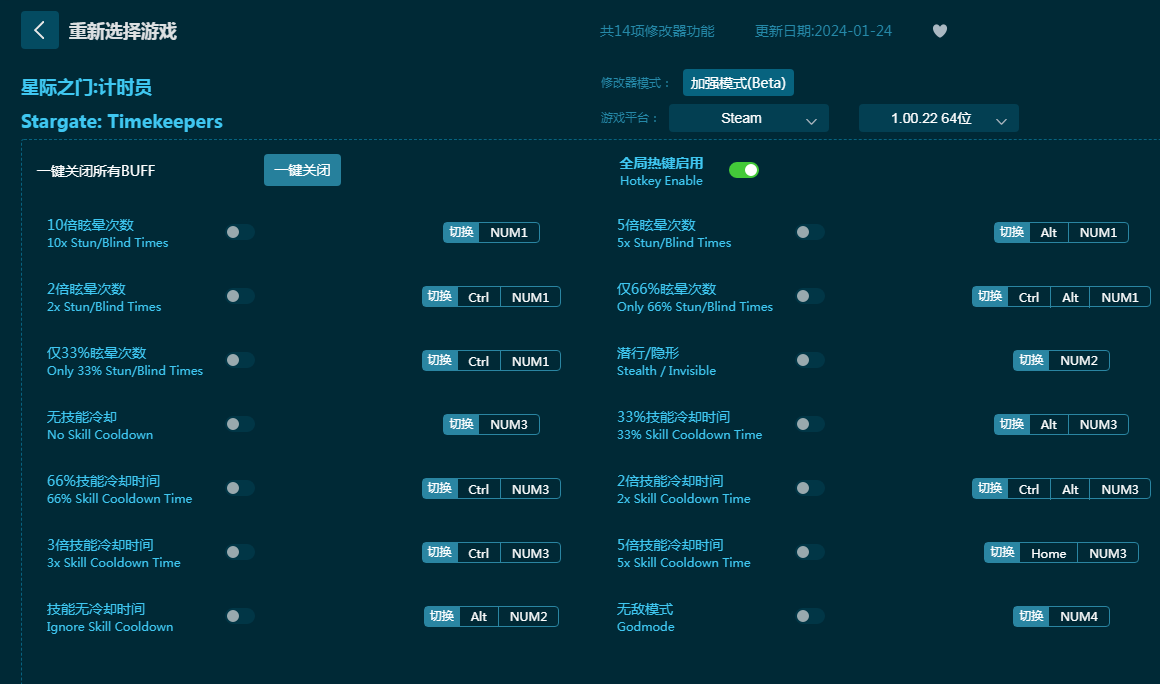Click the 重新选择游戏 header text
1160x684 pixels.
point(122,31)
